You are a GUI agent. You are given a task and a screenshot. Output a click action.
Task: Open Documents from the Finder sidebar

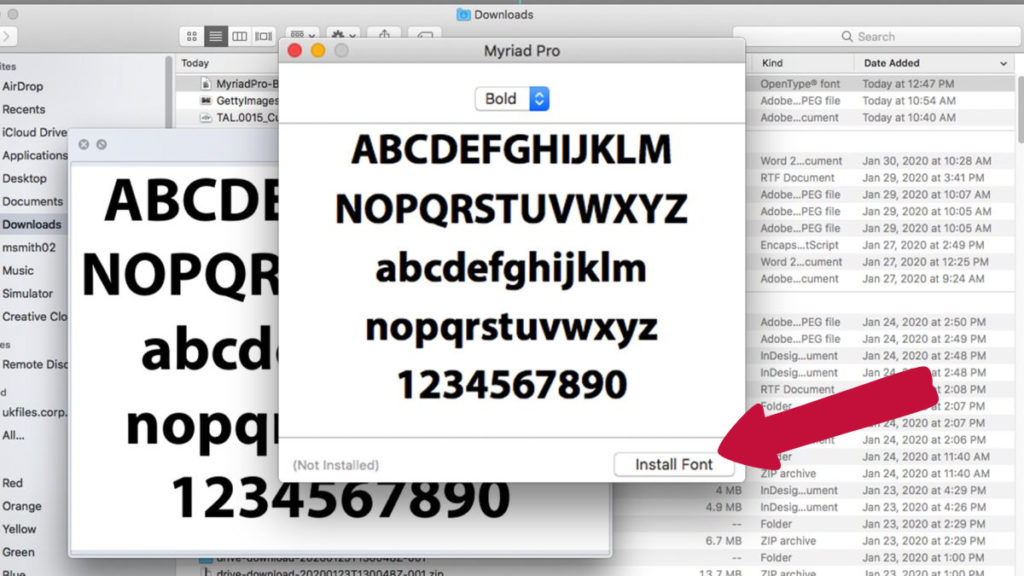pyautogui.click(x=33, y=201)
